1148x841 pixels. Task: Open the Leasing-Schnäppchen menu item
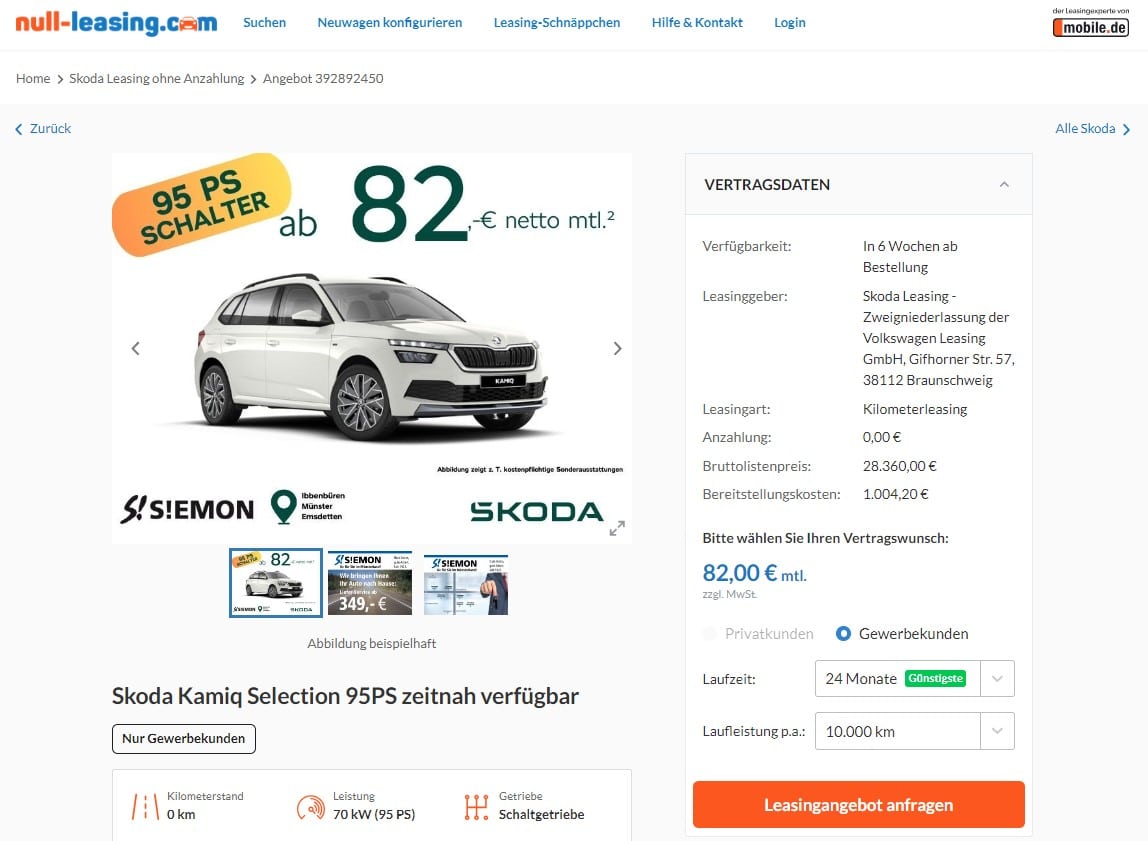[556, 23]
